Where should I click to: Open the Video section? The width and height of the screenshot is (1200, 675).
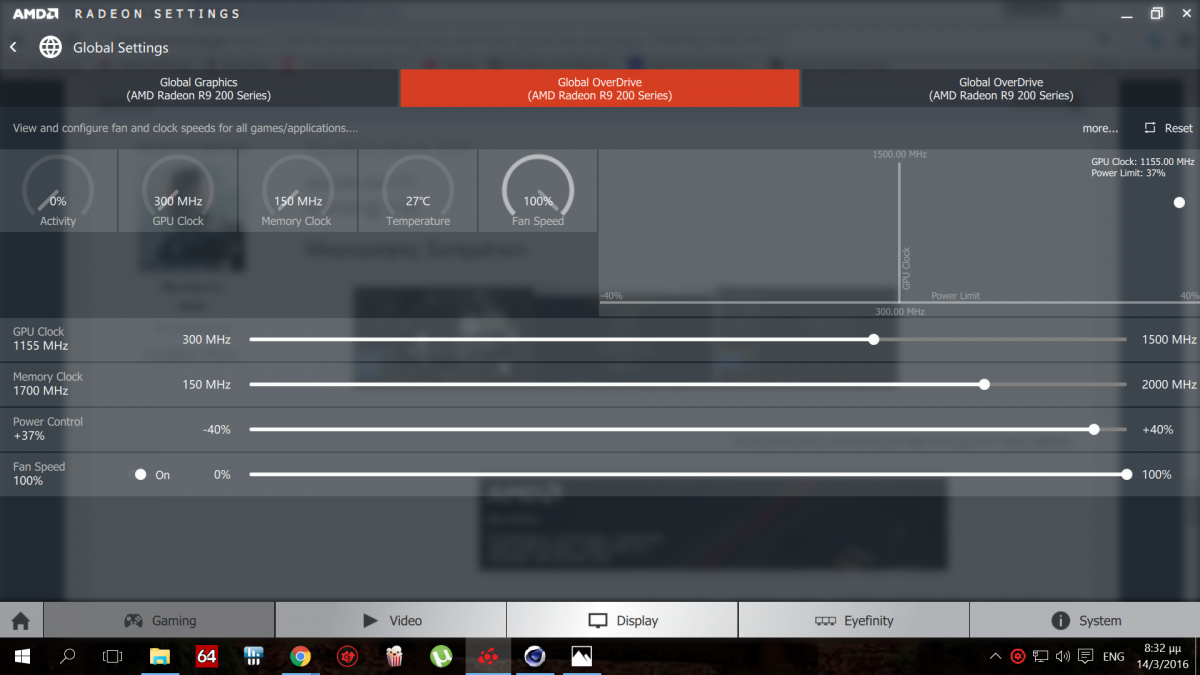click(391, 620)
